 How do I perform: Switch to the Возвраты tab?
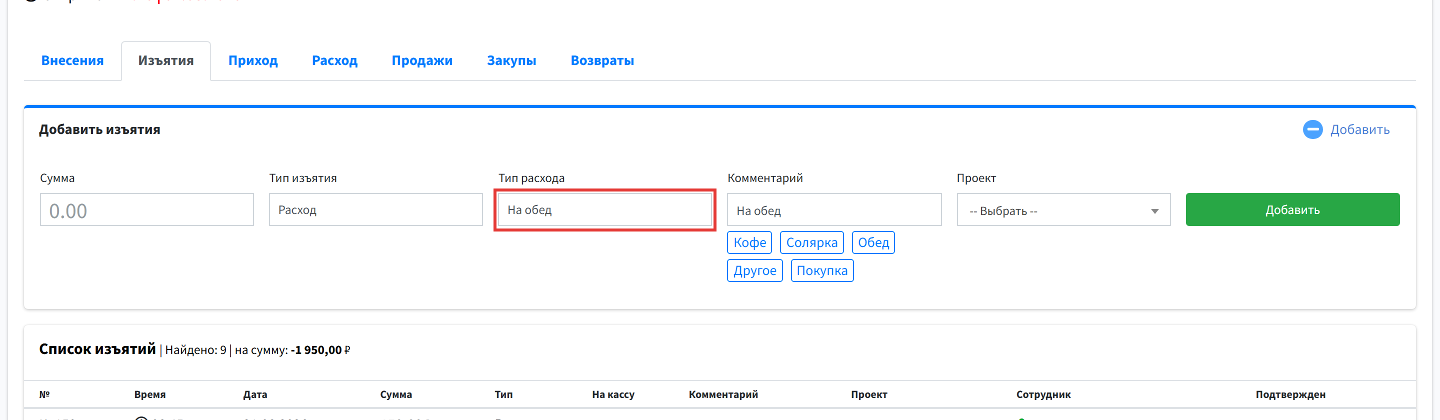tap(602, 61)
